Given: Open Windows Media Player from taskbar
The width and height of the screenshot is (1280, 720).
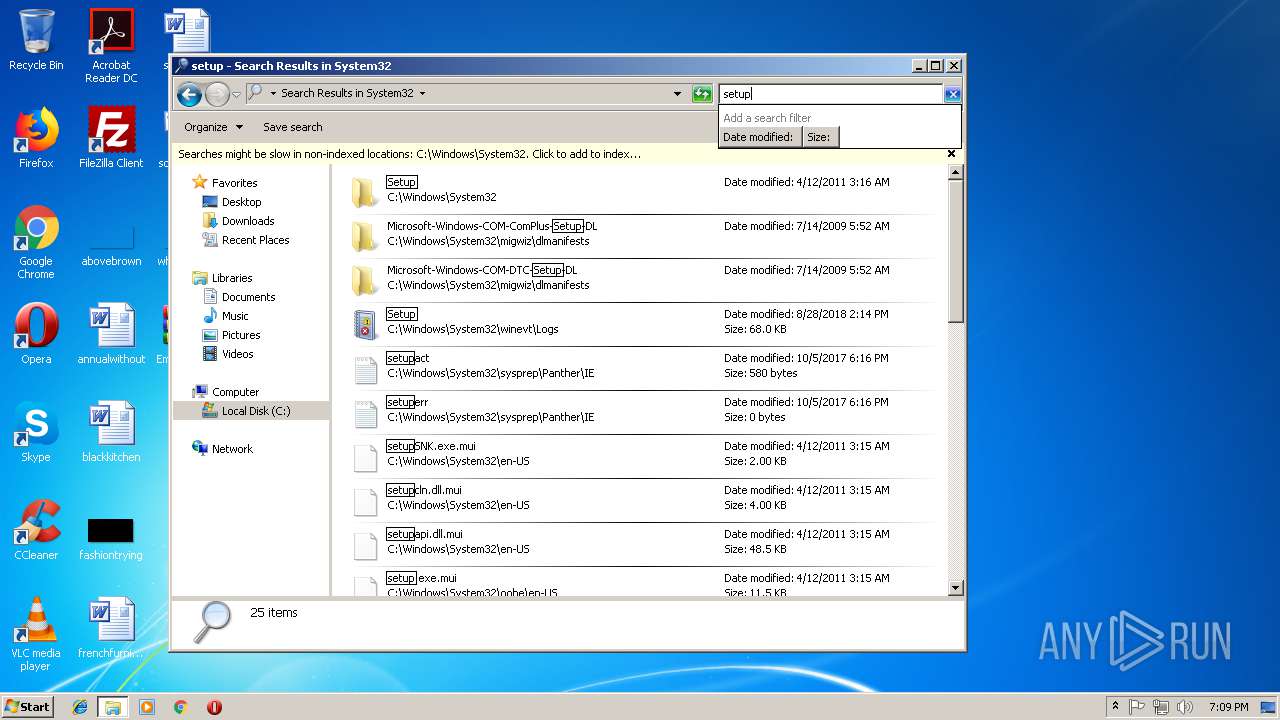Looking at the screenshot, I should tap(147, 707).
